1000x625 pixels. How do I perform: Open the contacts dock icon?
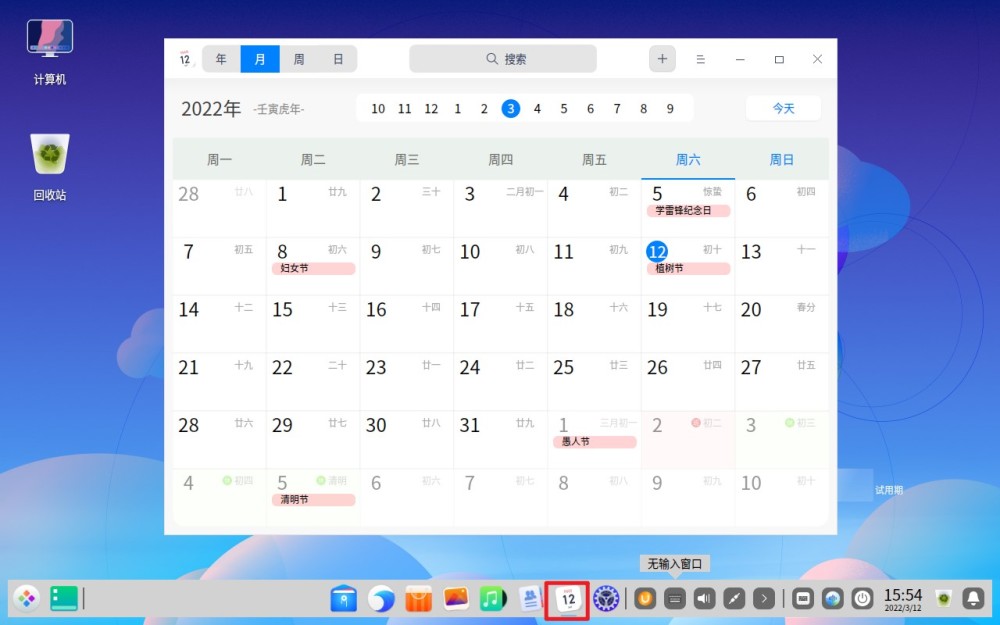coord(529,598)
